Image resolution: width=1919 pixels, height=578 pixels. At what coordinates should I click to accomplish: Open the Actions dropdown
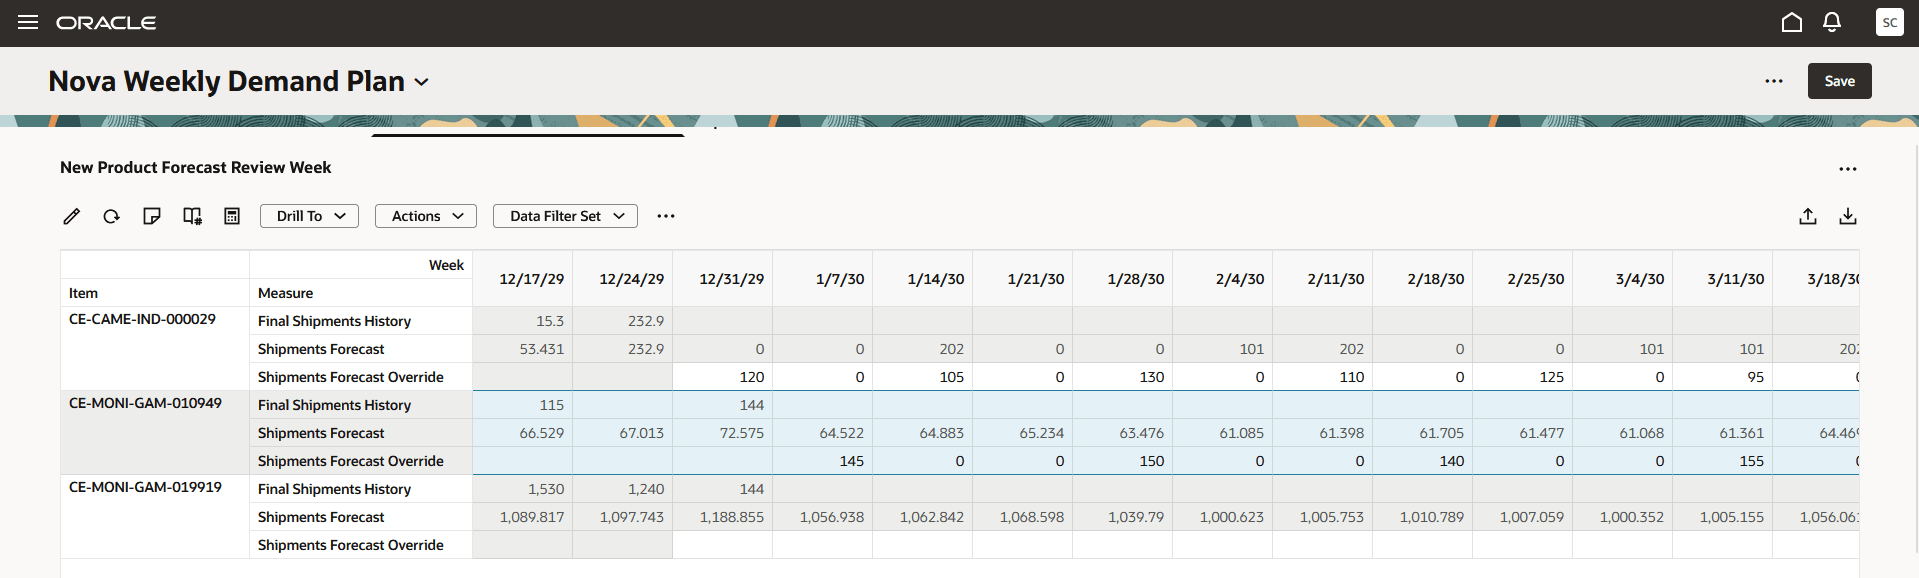coord(426,216)
